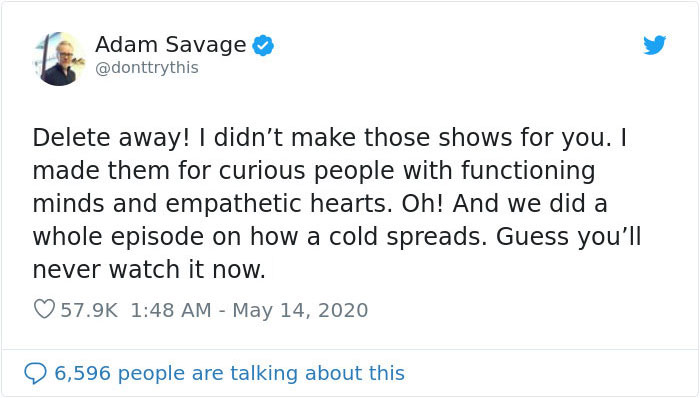Screen dimensions: 700x398
Task: Open Adam Savage's profile picture
Action: pos(59,59)
